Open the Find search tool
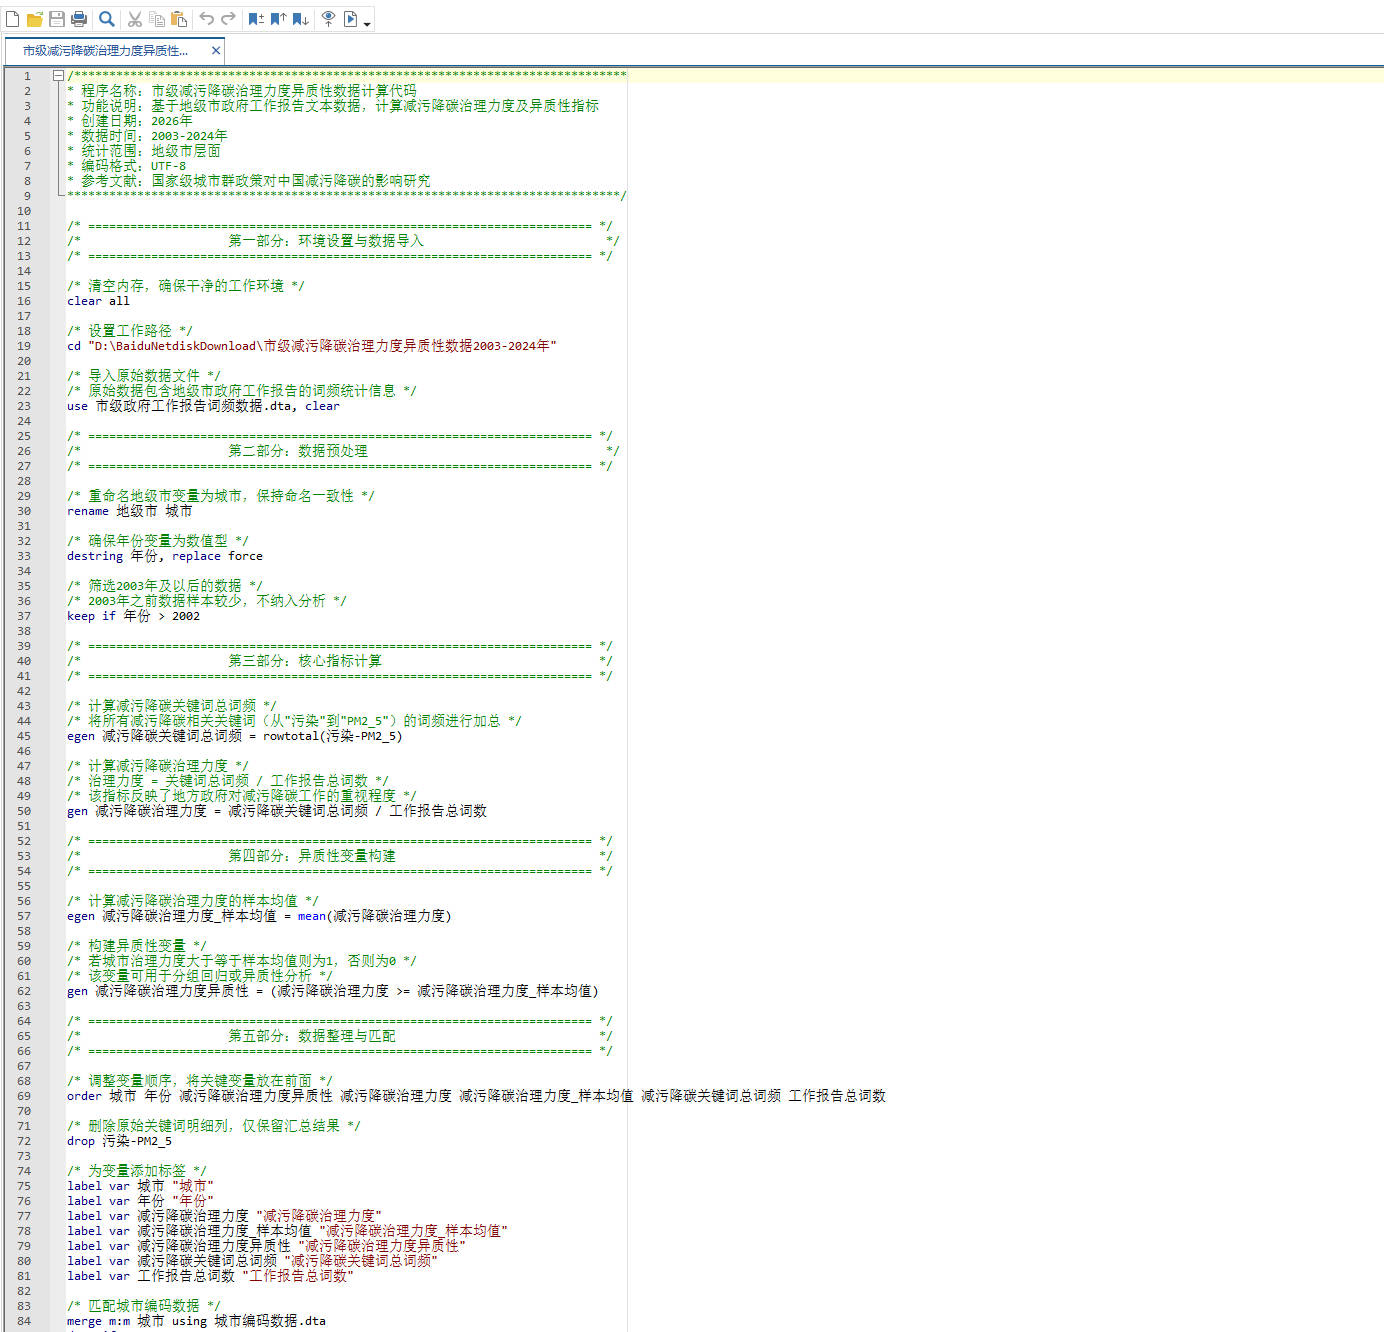1384x1332 pixels. coord(107,19)
